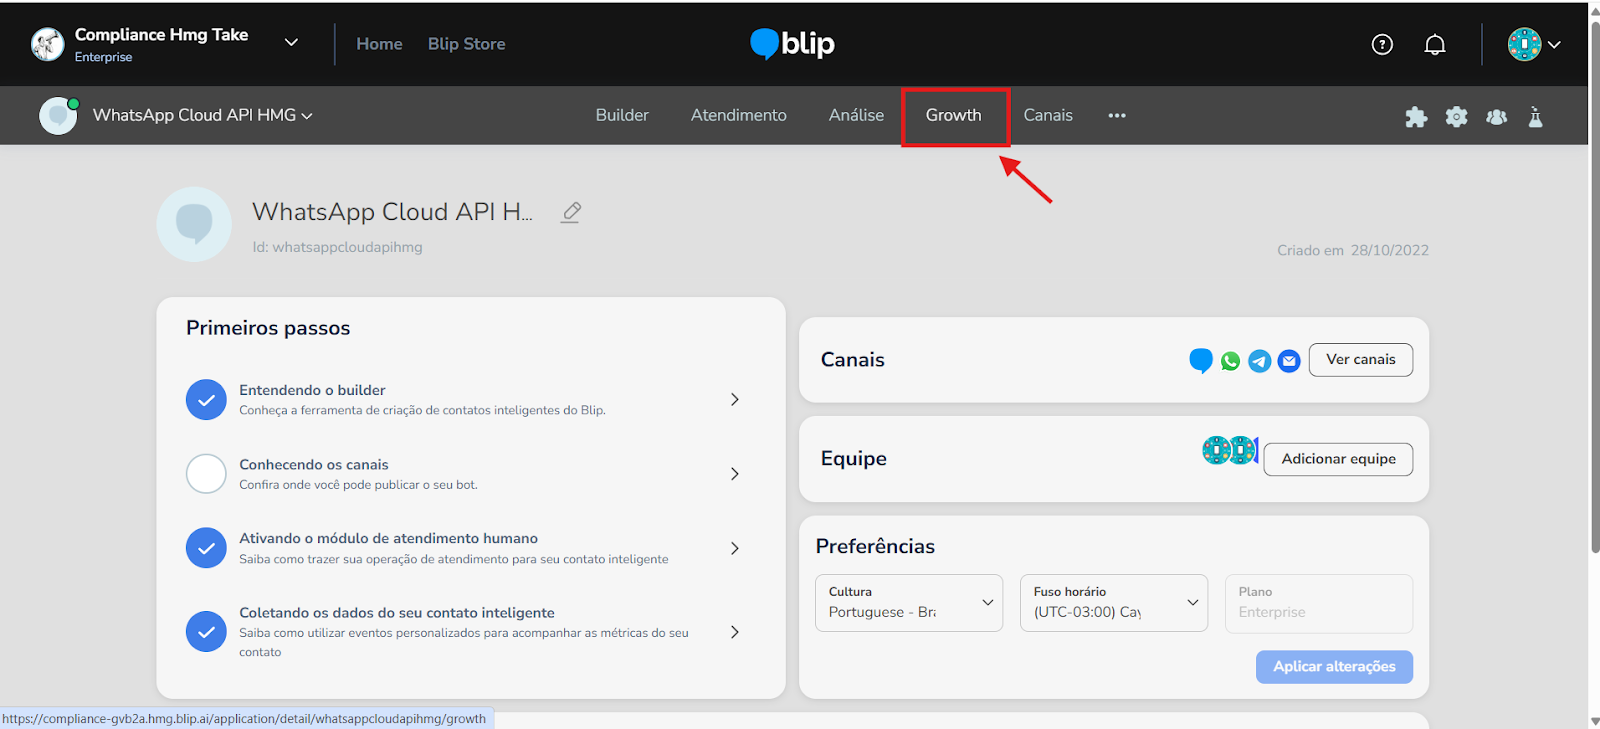Expand Entendendo o builder row arrow
The image size is (1600, 729).
[x=735, y=399]
